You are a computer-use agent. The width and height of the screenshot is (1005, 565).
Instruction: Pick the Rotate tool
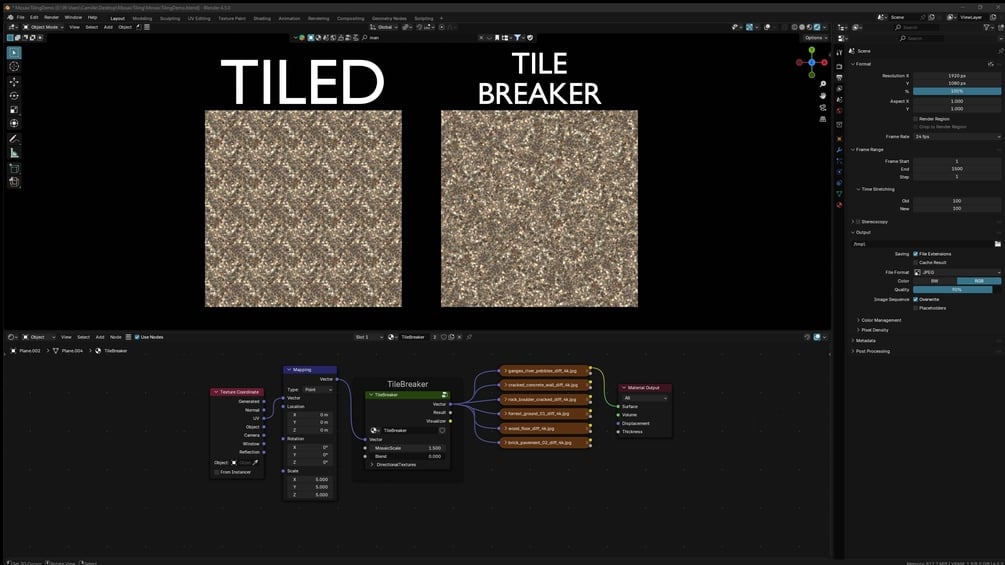click(14, 96)
